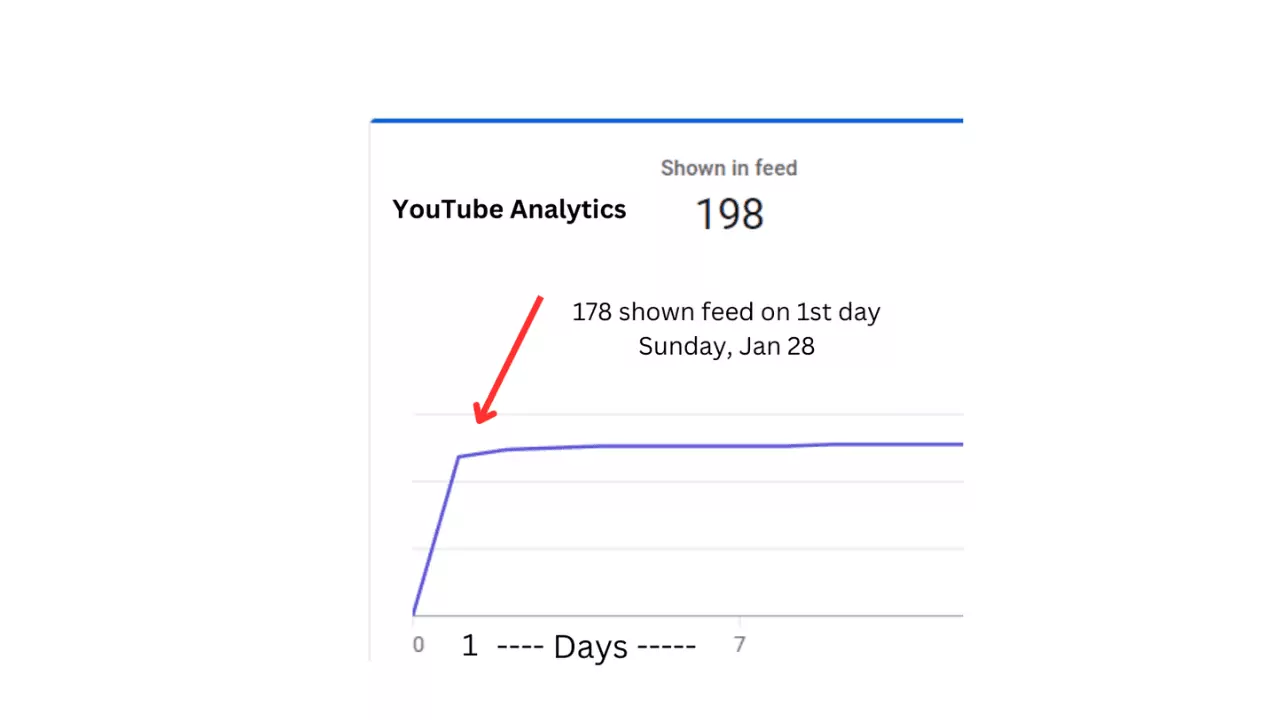Click the "YouTube Analytics" heading text

pos(509,210)
